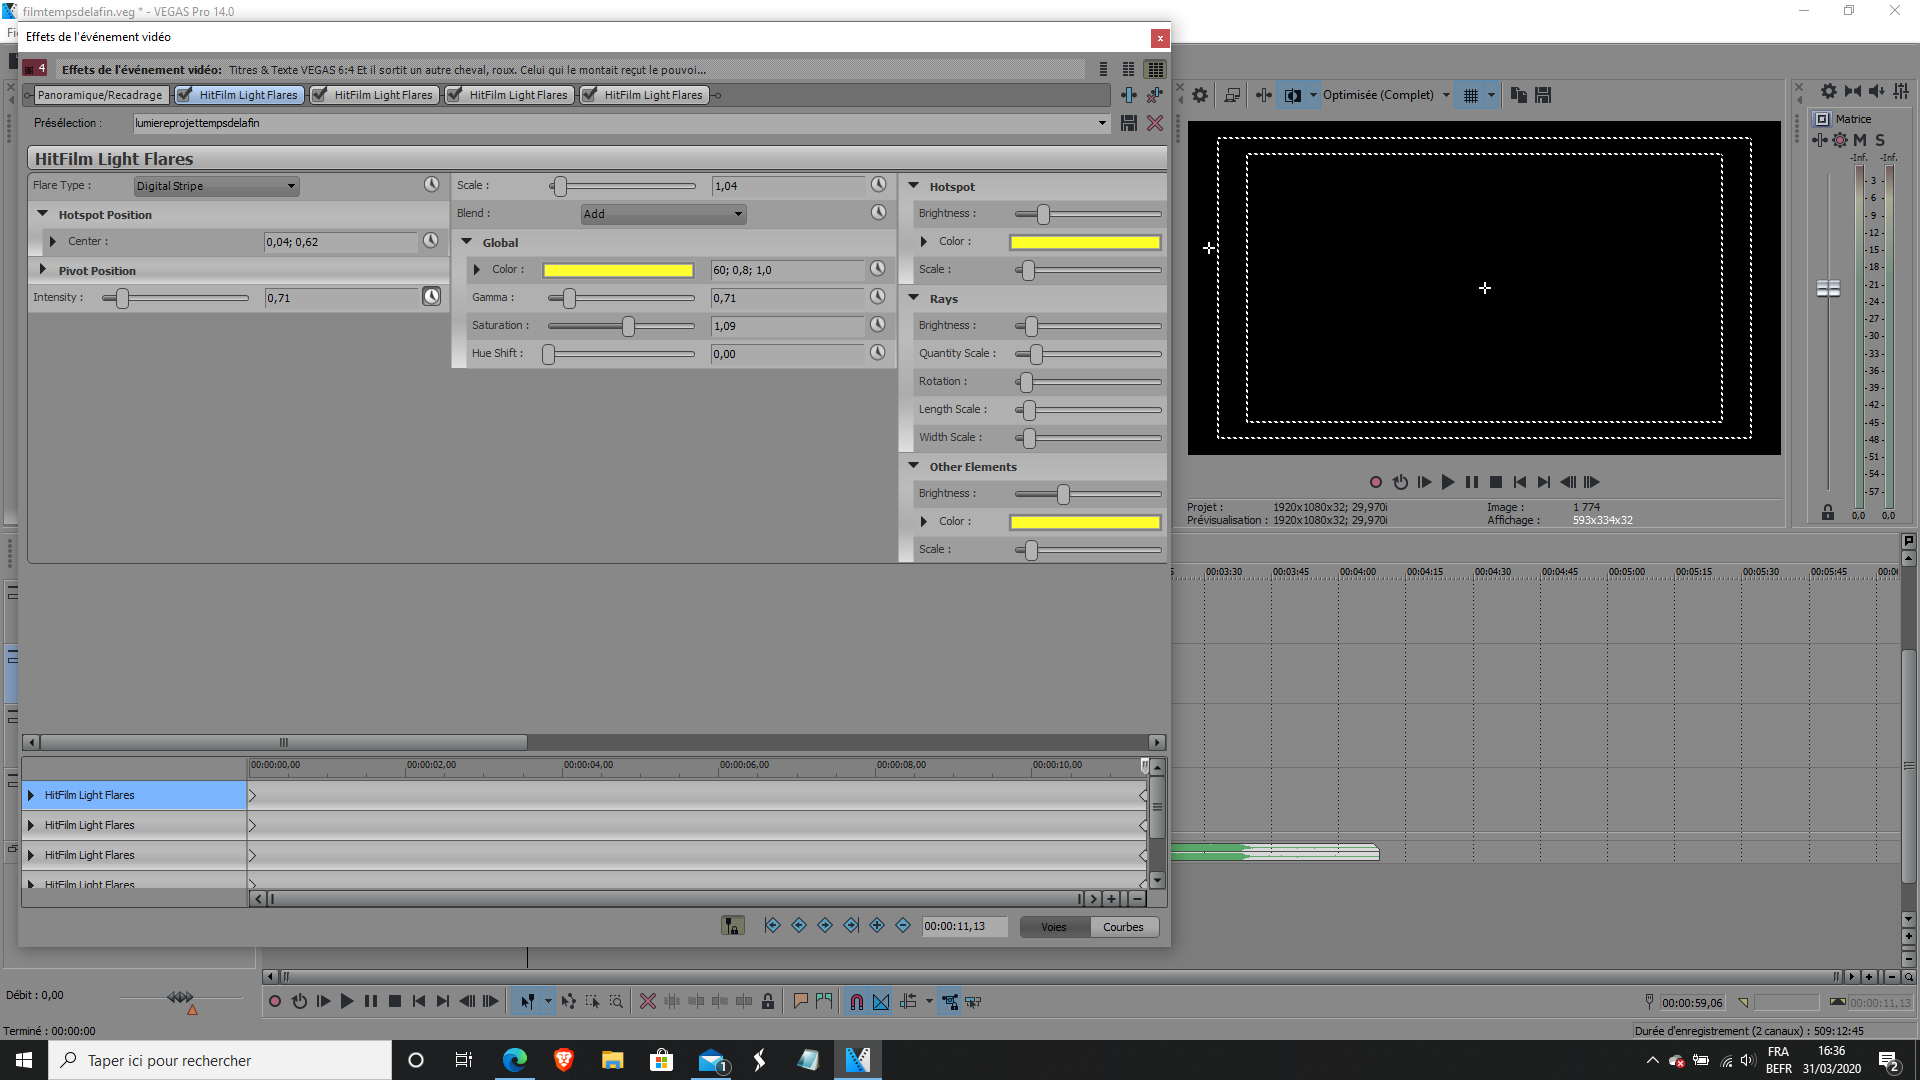
Task: Toggle sync cursor lock in keyframe toolbar
Action: 733,926
